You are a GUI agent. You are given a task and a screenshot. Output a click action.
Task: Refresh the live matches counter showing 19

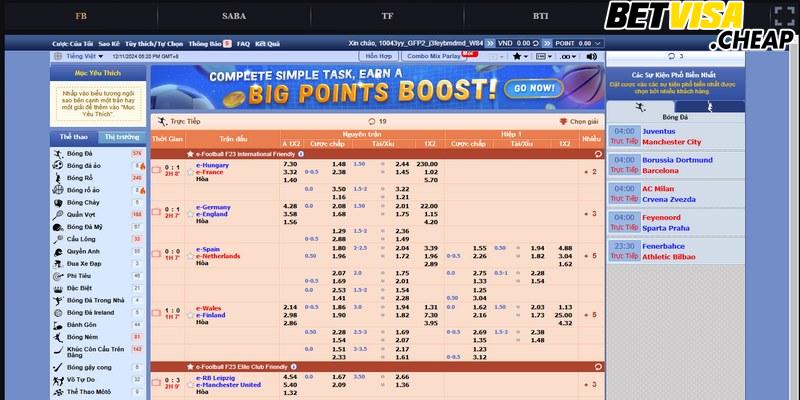(x=371, y=121)
